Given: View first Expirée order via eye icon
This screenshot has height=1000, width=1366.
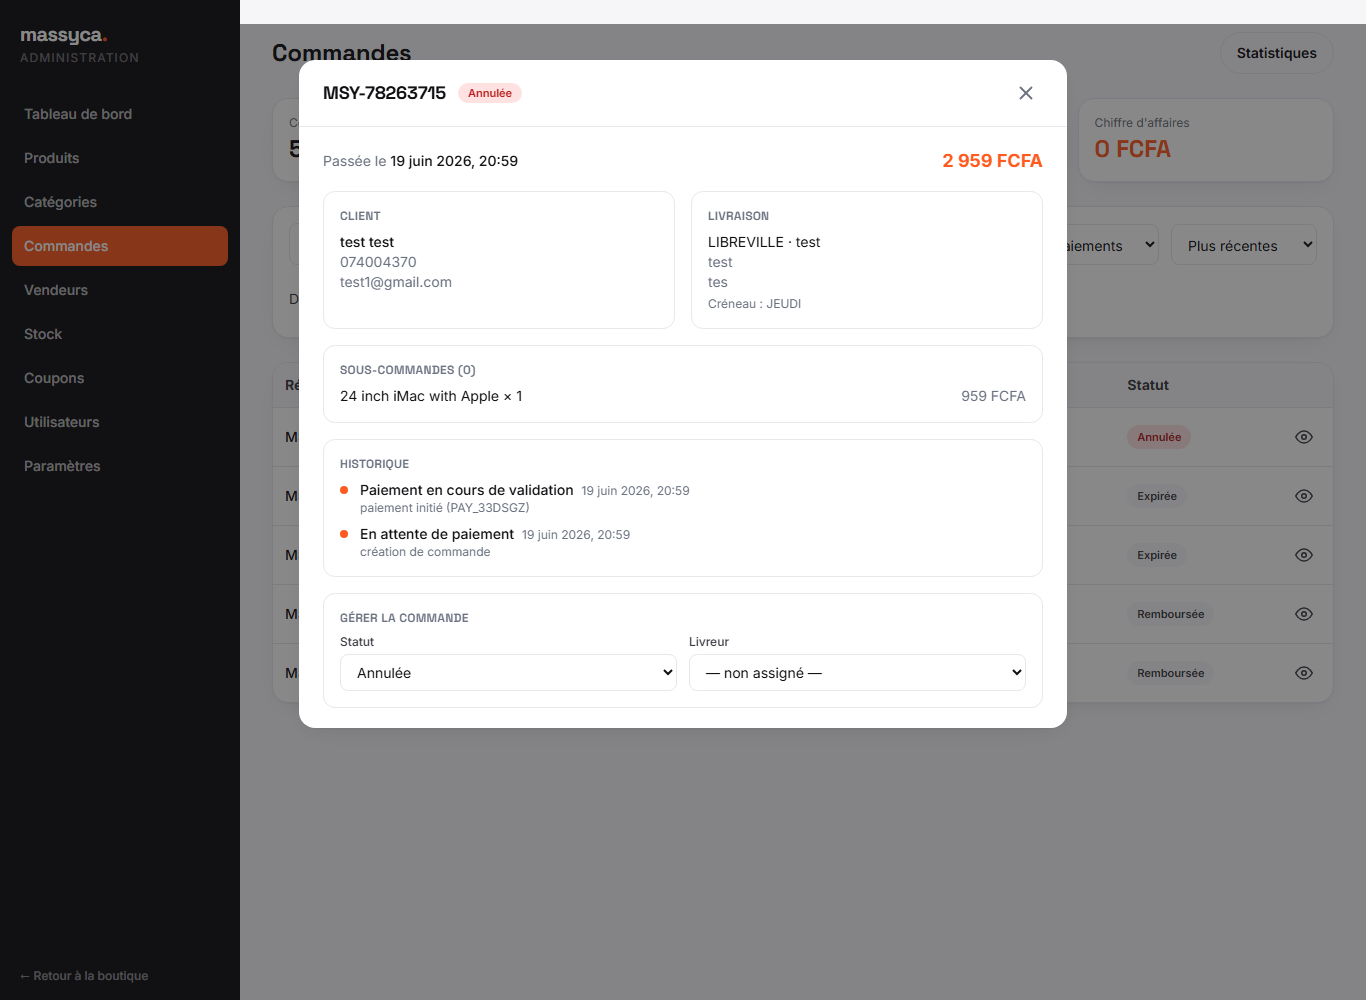Looking at the screenshot, I should tap(1304, 496).
